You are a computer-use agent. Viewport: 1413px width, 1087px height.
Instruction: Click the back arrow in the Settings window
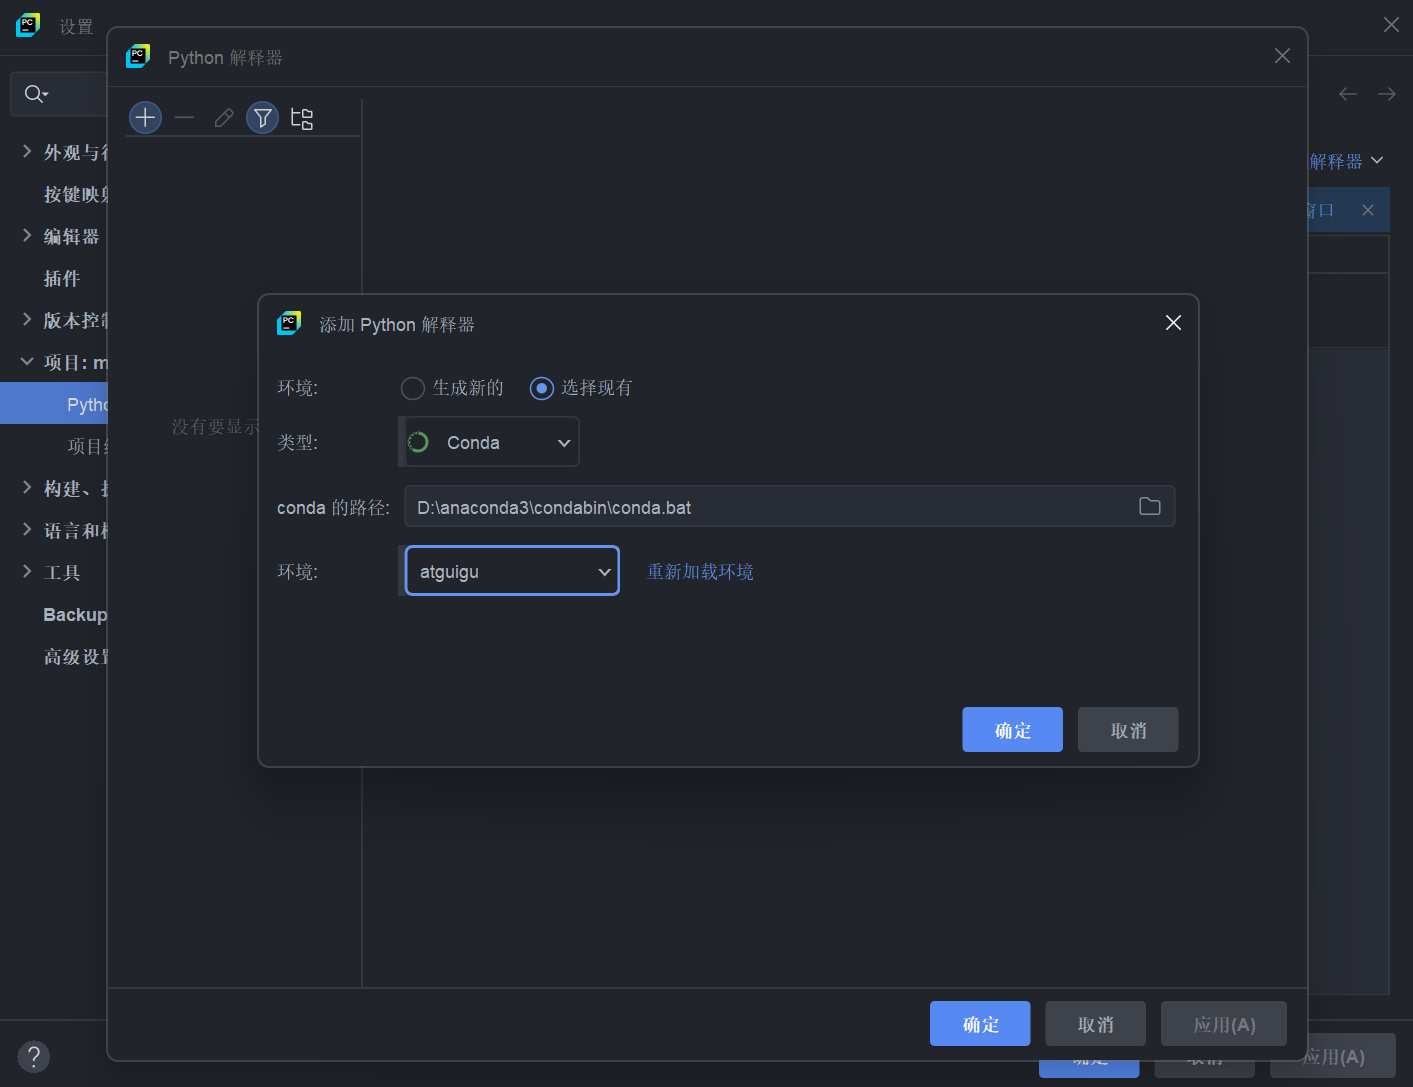1348,94
